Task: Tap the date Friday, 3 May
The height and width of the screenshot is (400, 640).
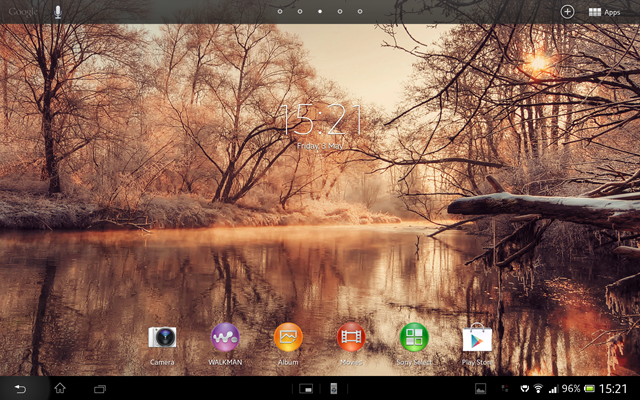Action: (x=320, y=146)
